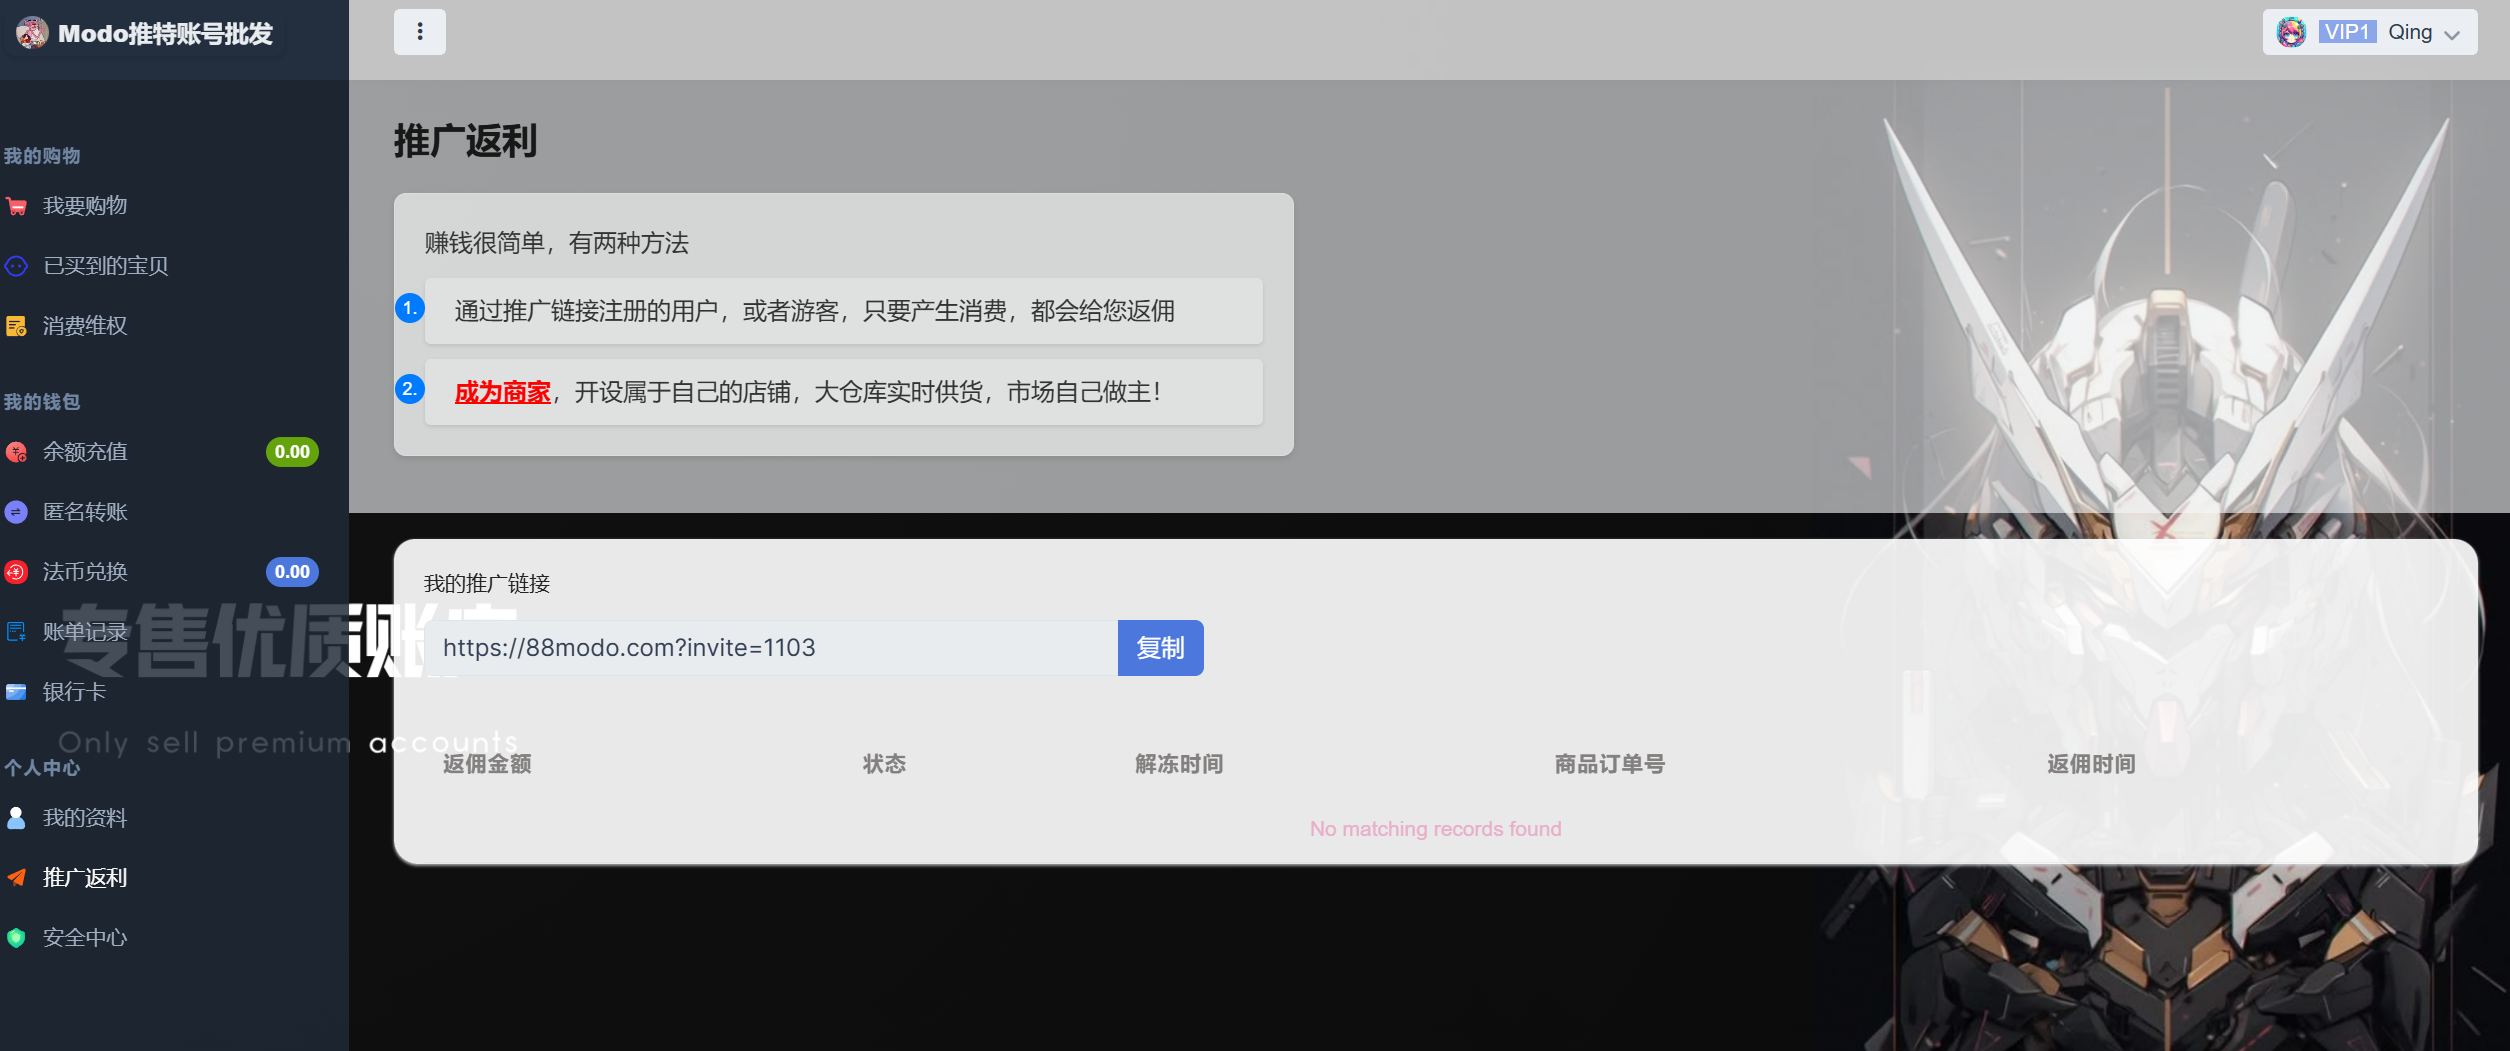Click the promotion link text field
This screenshot has width=2510, height=1051.
770,648
